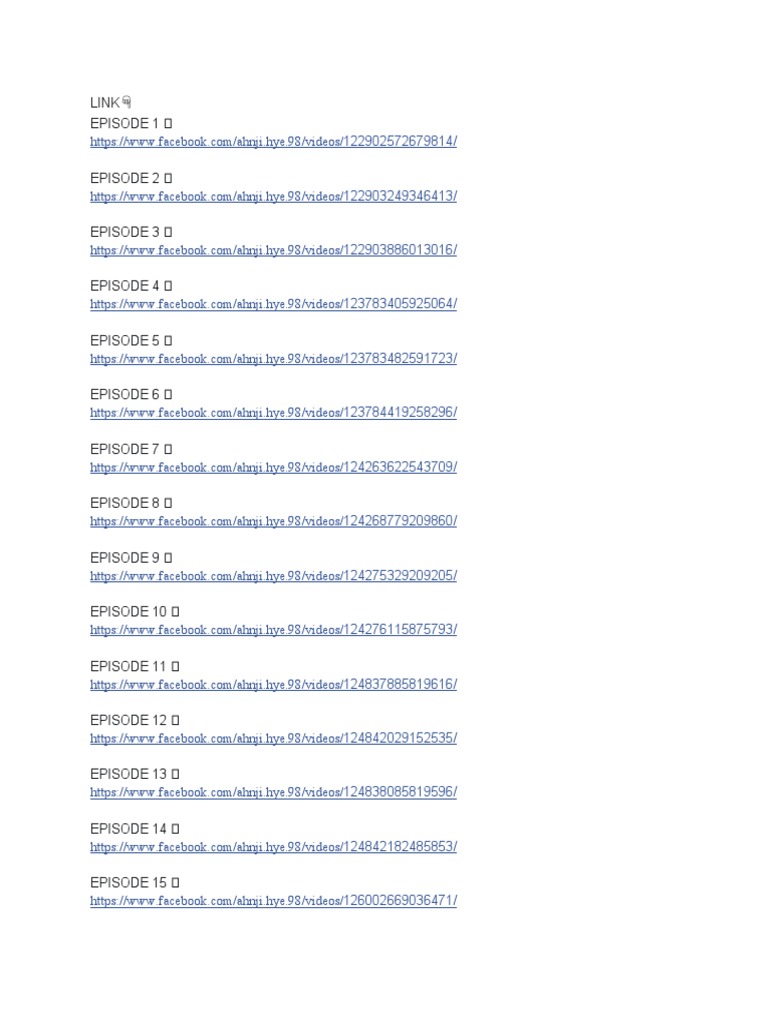768x1024 pixels.
Task: Open the Episode 12 Facebook video link
Action: [274, 738]
